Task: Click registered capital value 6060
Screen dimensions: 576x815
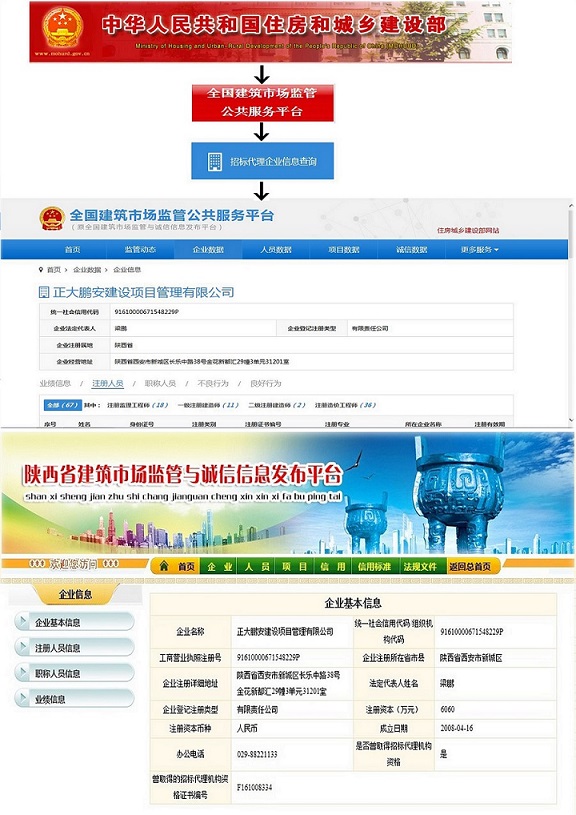Action: pos(447,709)
